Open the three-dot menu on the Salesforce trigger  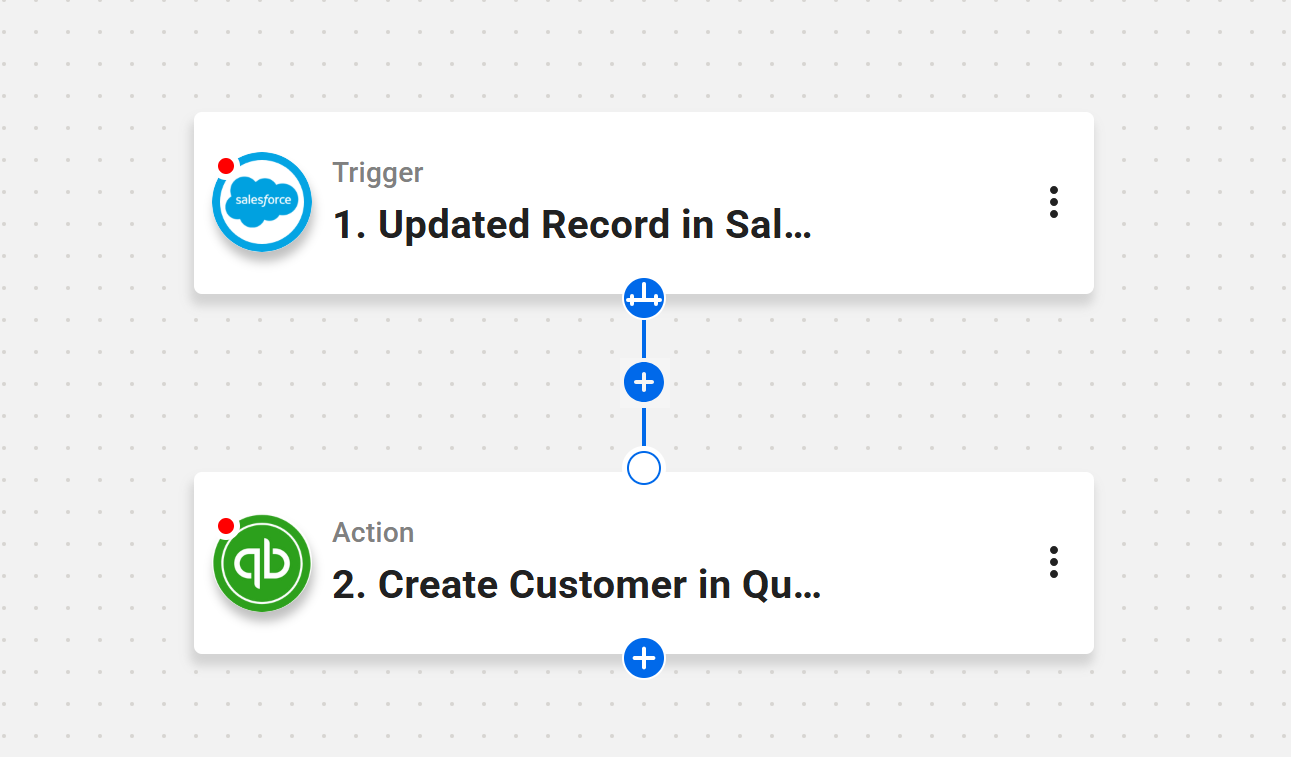coord(1053,202)
